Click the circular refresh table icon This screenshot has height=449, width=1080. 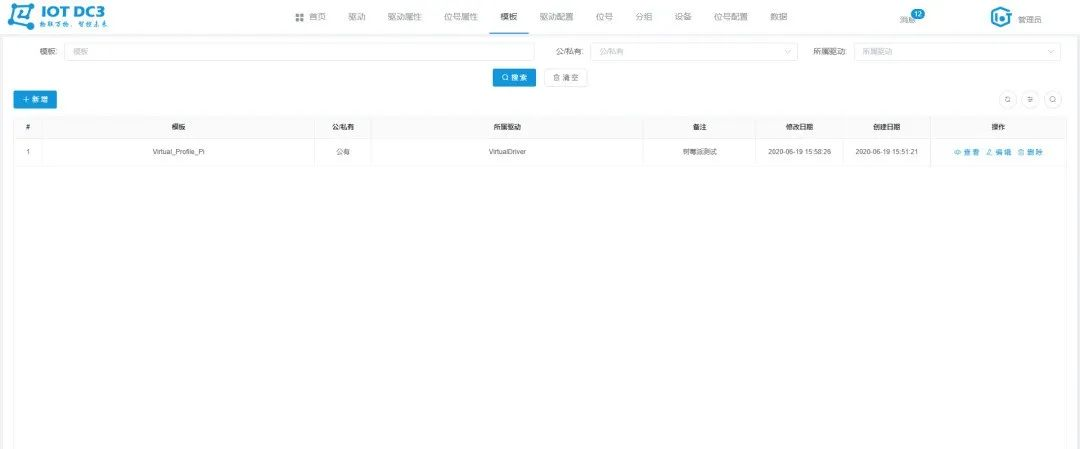pyautogui.click(x=1008, y=100)
